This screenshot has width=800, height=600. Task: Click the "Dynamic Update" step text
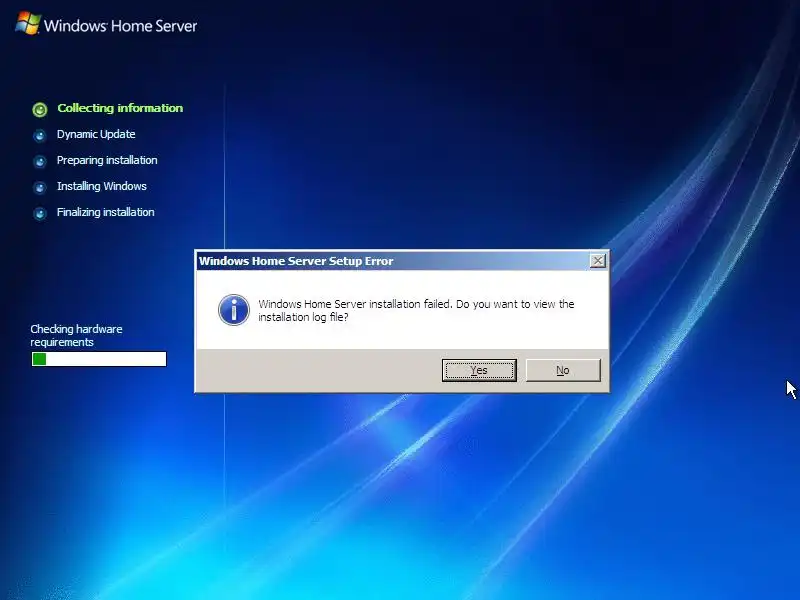[96, 134]
